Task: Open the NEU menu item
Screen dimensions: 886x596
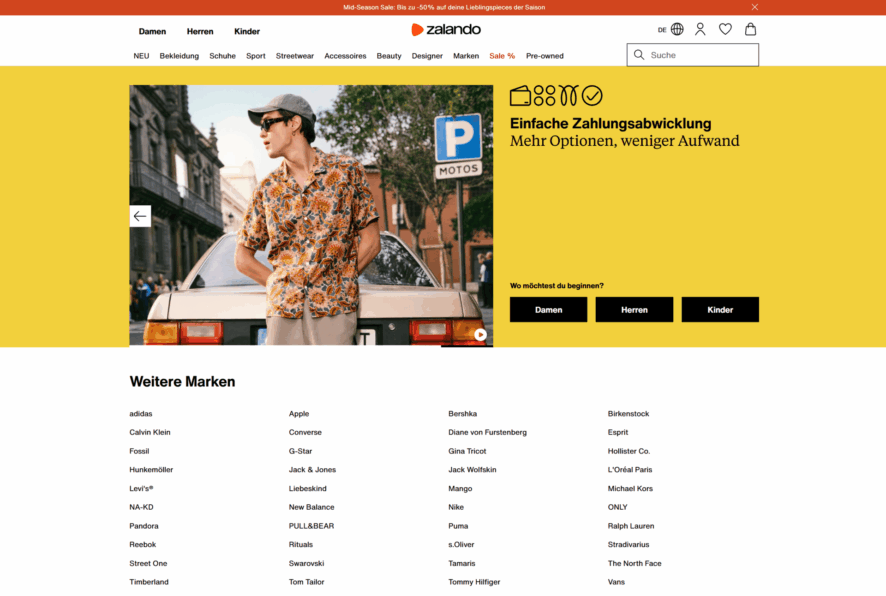Action: click(141, 56)
